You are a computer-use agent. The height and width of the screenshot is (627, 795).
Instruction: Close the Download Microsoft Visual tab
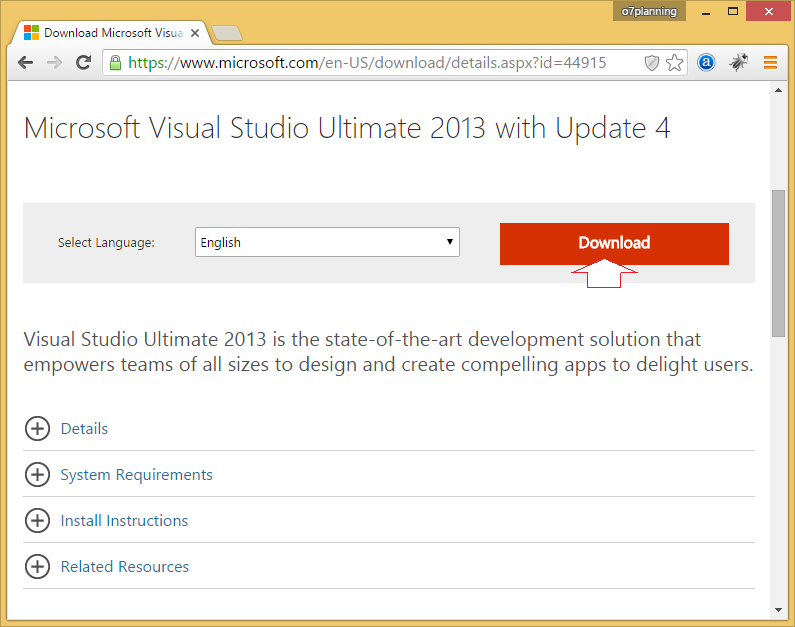(195, 33)
